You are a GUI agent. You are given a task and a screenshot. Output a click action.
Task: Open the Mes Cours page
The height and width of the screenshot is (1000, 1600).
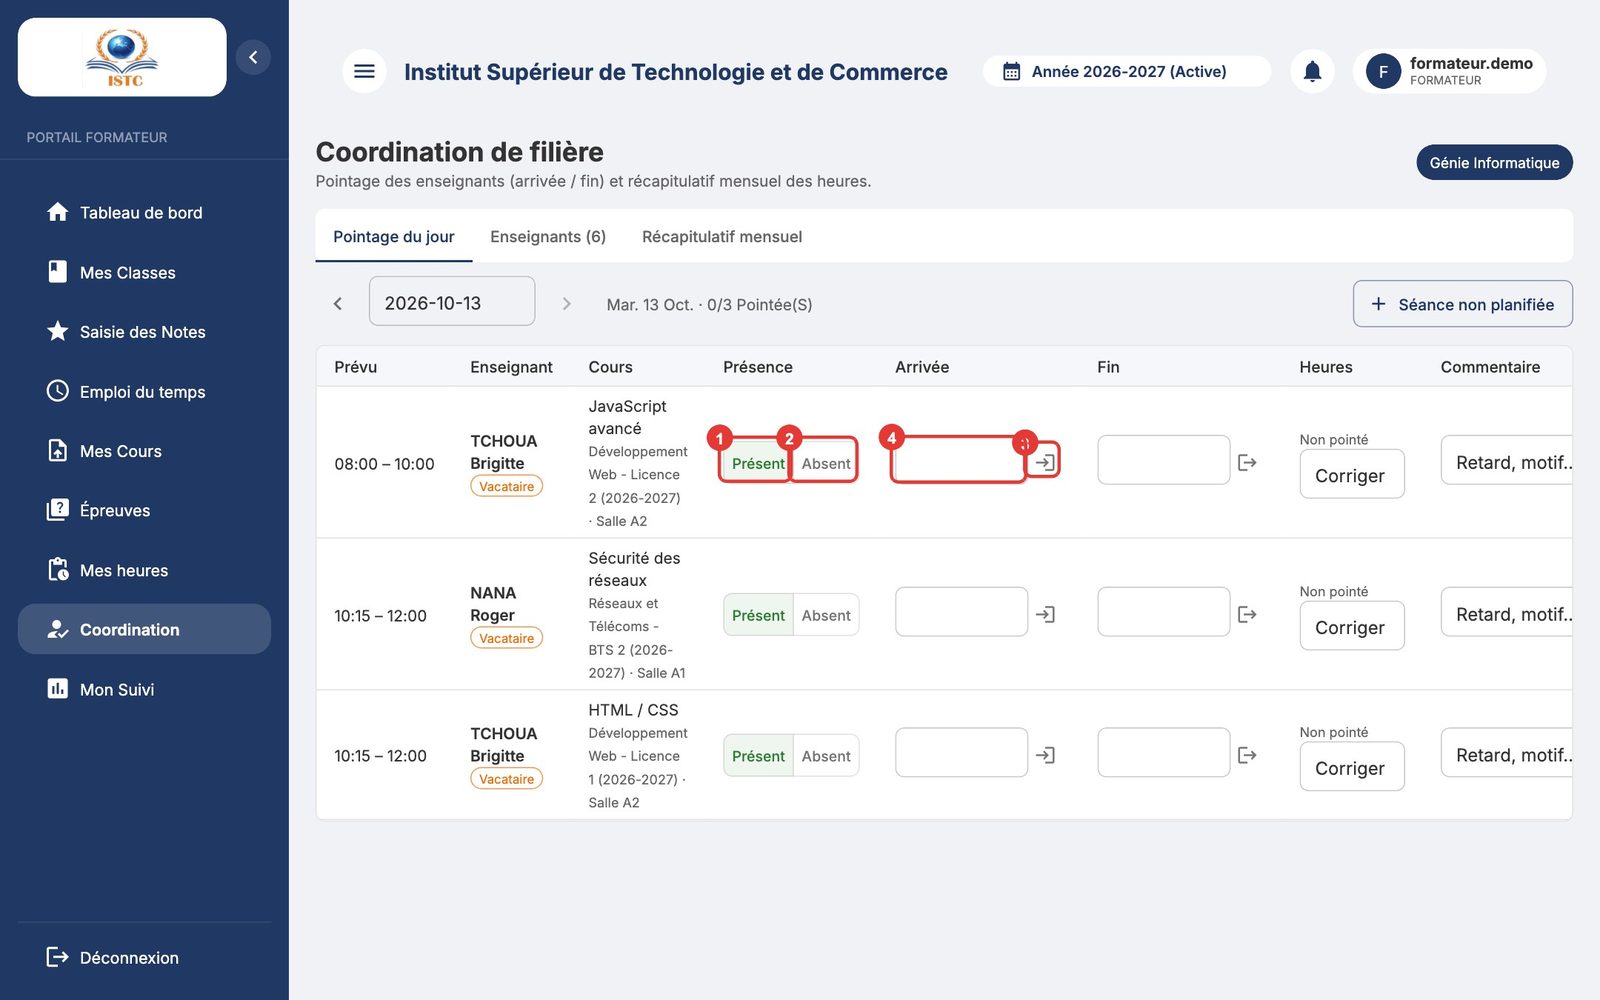coord(144,451)
